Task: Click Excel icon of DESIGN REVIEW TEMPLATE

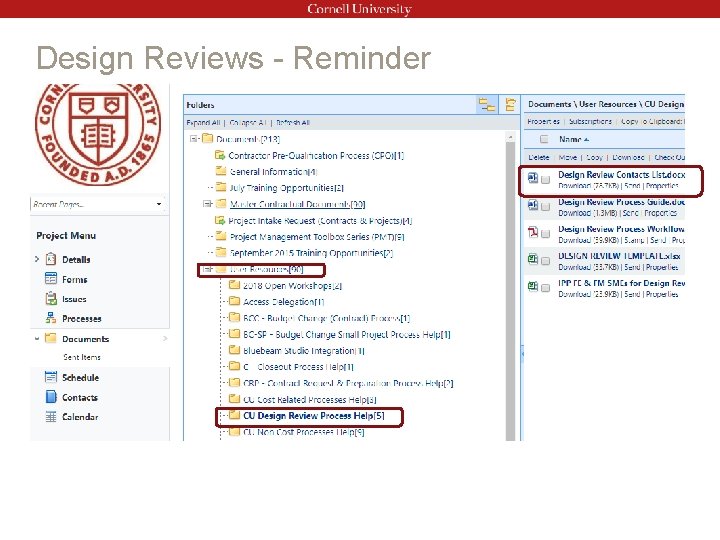Action: (533, 259)
